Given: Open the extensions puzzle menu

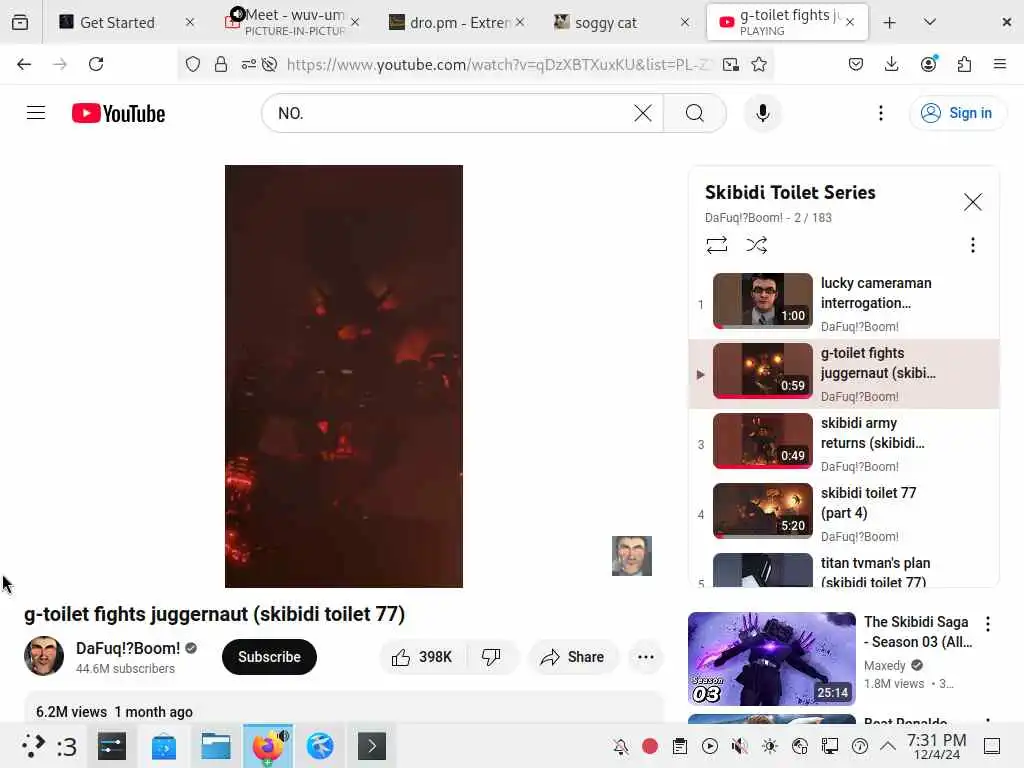Looking at the screenshot, I should [964, 64].
